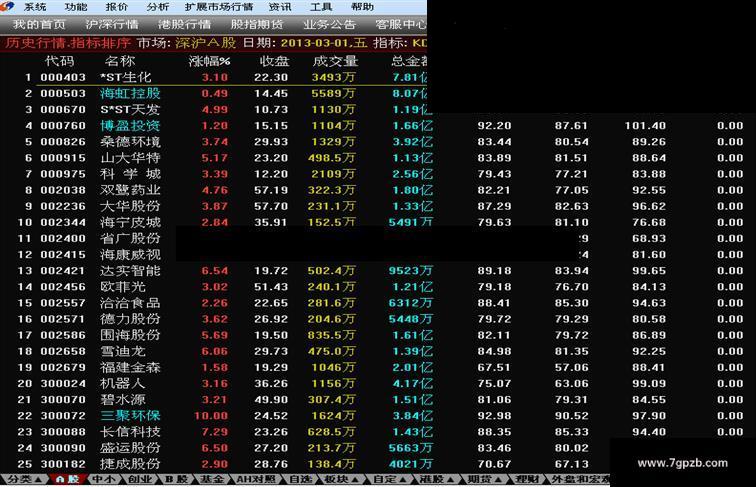Select stock 雪迪龙
This screenshot has height=487, width=756.
click(123, 352)
